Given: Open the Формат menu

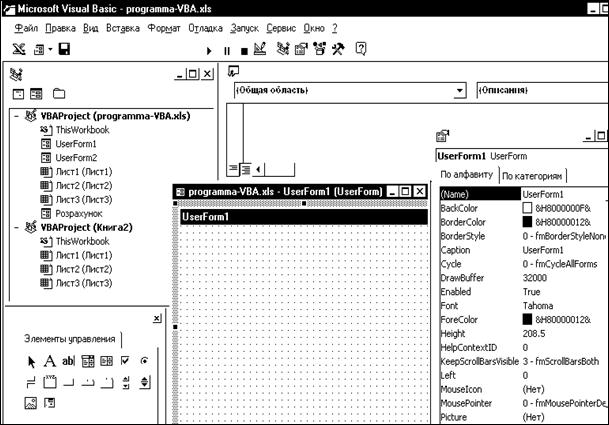Looking at the screenshot, I should tap(164, 28).
